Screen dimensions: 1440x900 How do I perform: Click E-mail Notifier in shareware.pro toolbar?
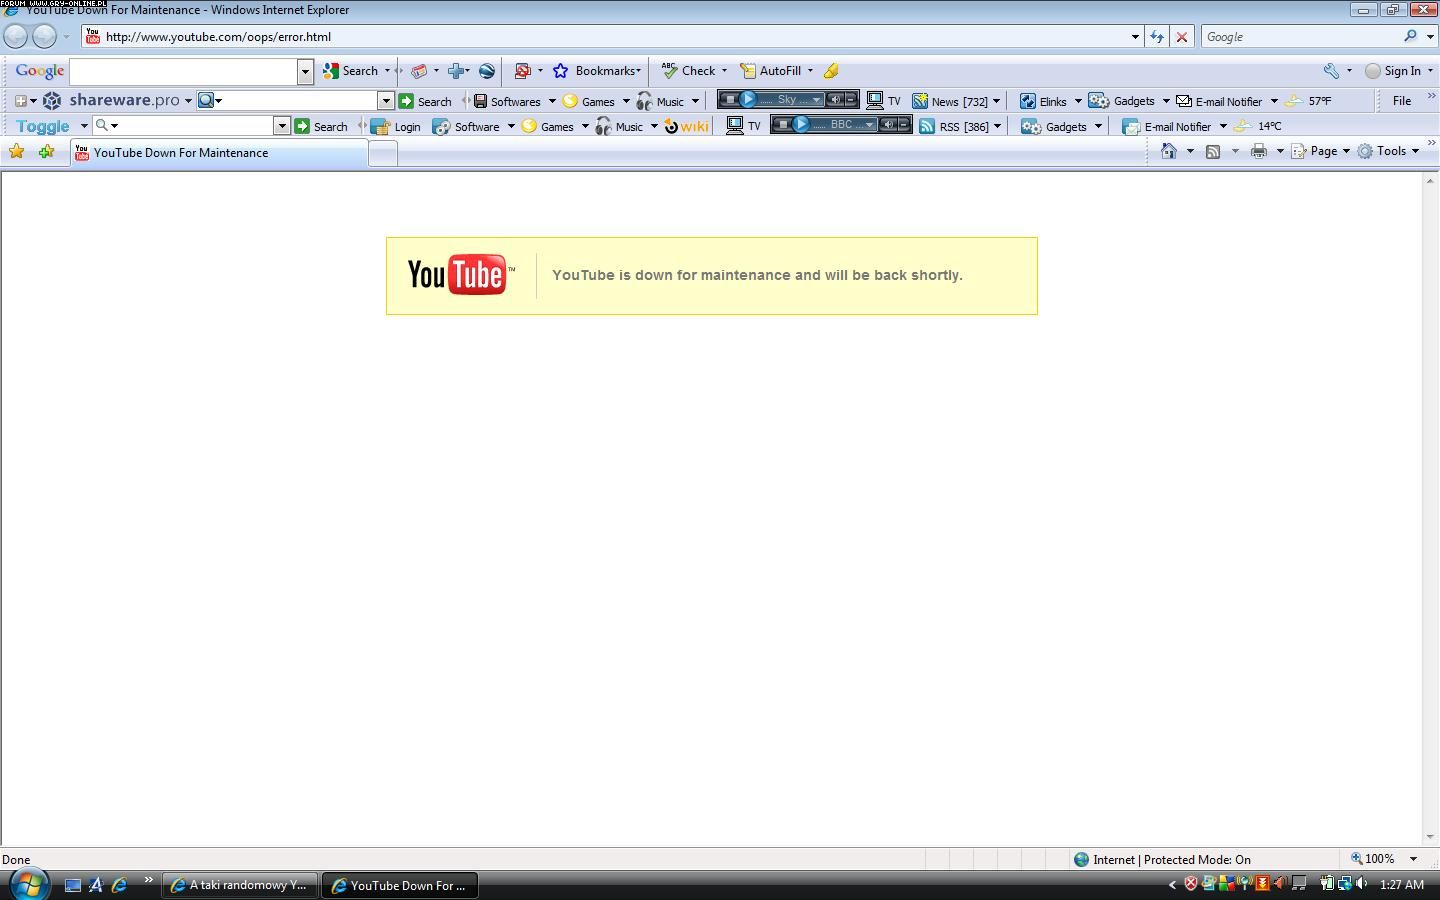[x=1219, y=101]
